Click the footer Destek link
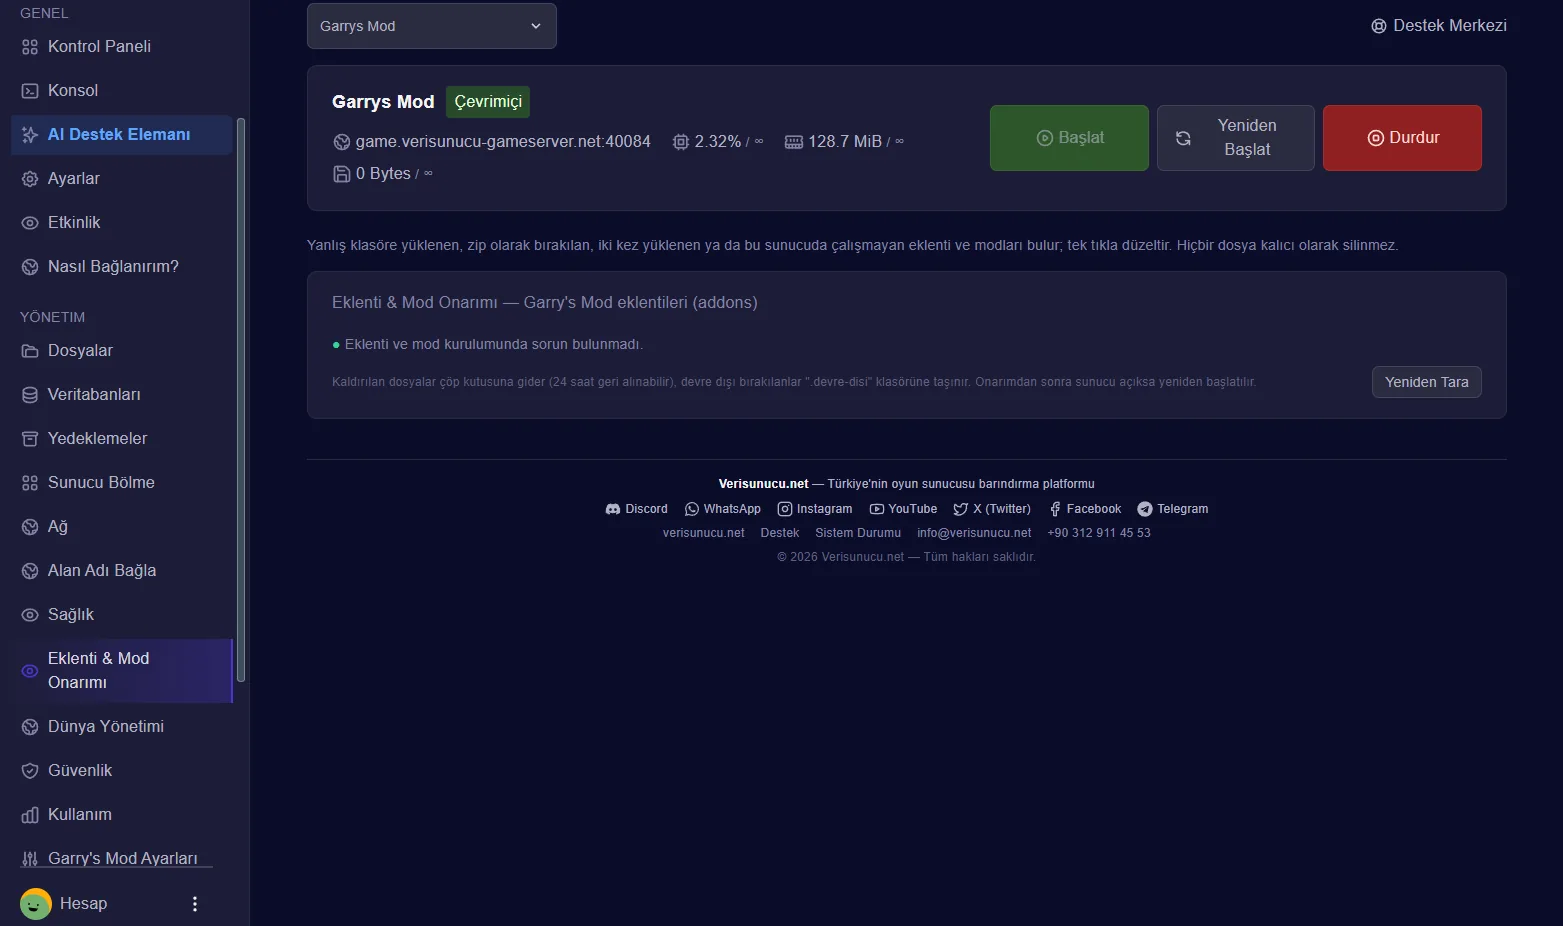Image resolution: width=1563 pixels, height=926 pixels. tap(780, 533)
